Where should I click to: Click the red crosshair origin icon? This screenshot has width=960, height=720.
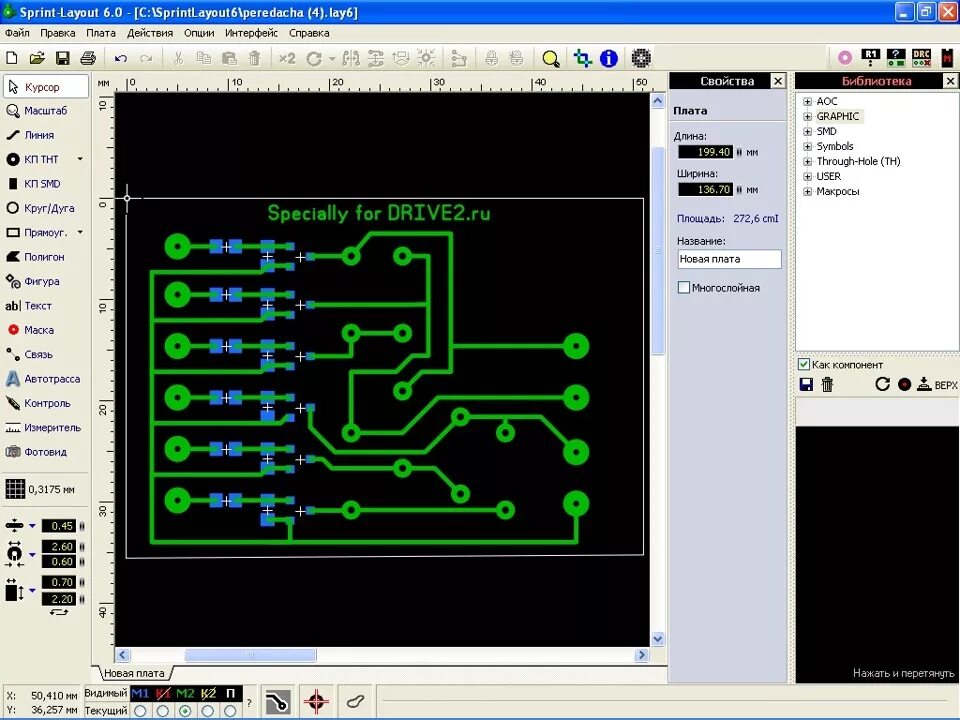(x=316, y=701)
